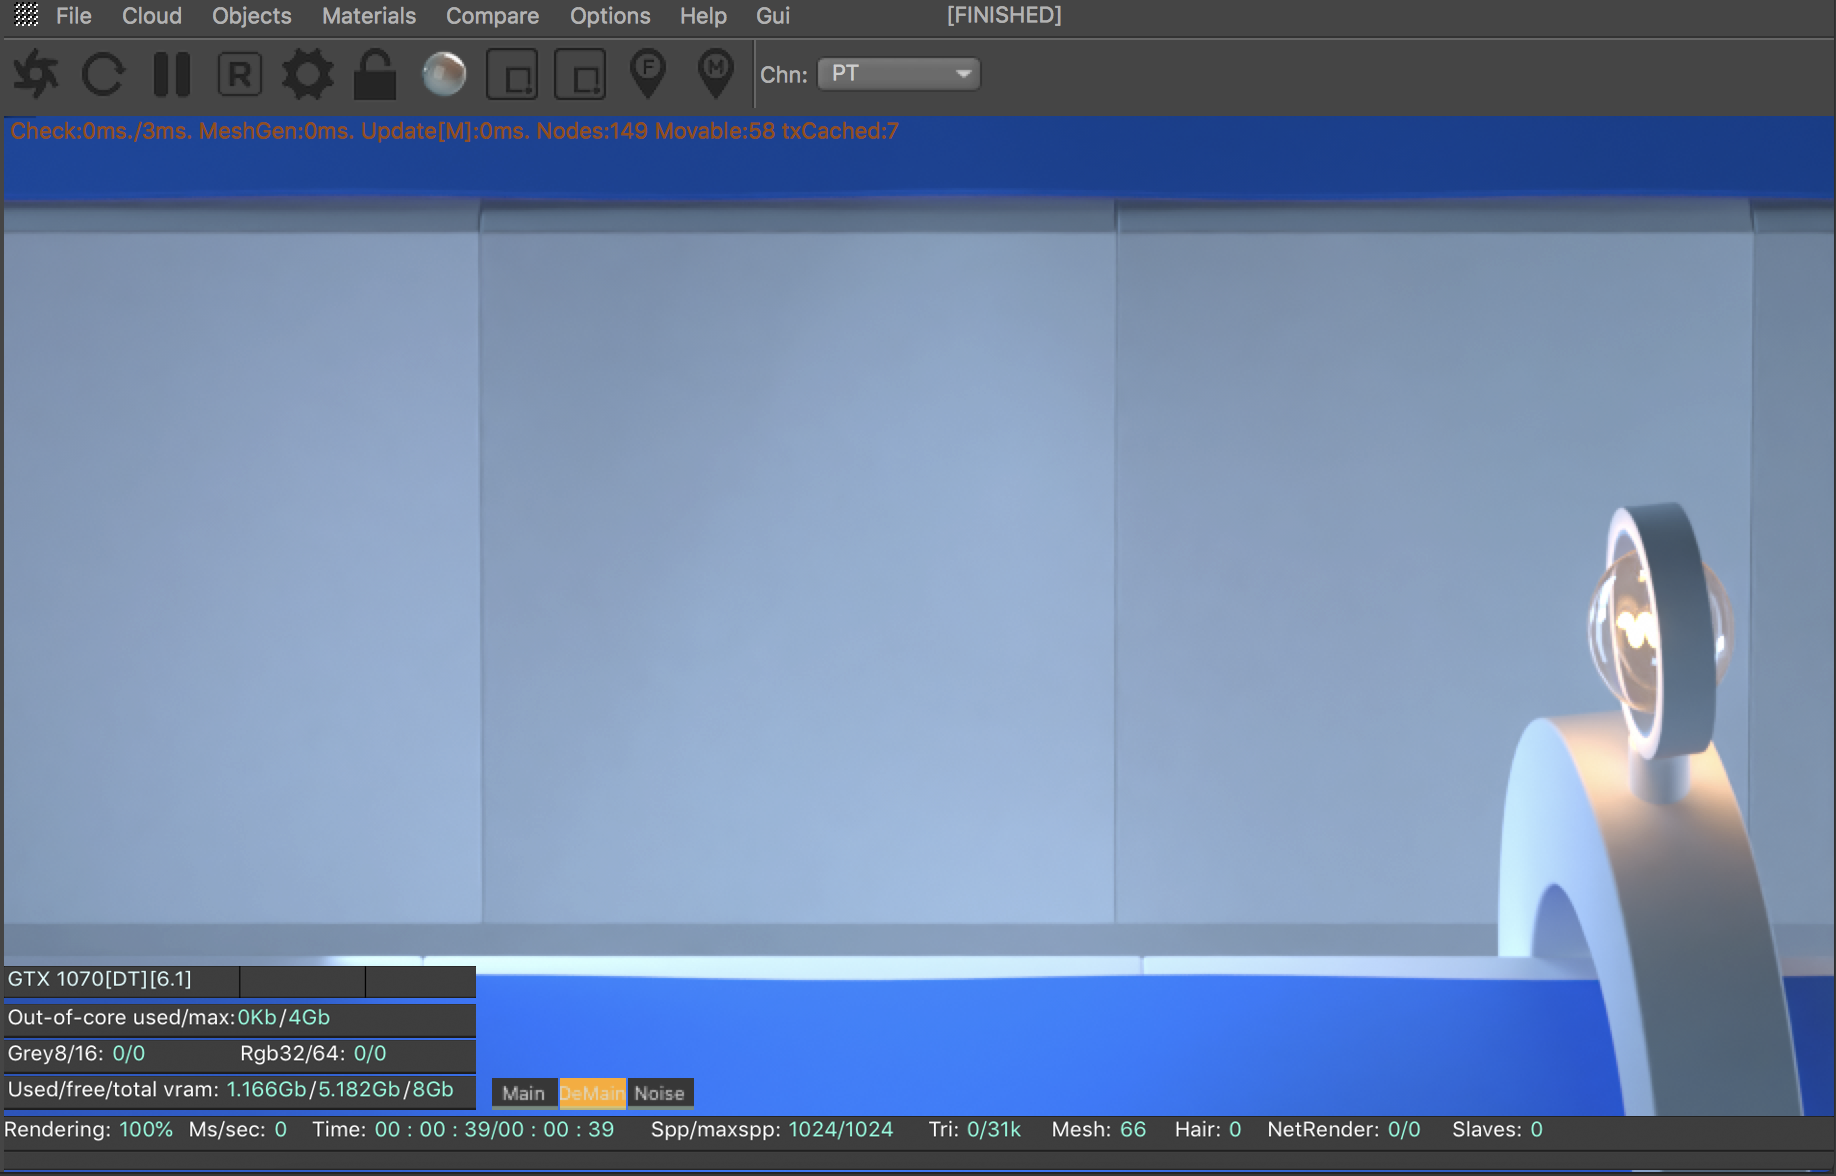Image resolution: width=1836 pixels, height=1176 pixels.
Task: Click the 'Mesh: 66' status entry
Action: [1099, 1129]
